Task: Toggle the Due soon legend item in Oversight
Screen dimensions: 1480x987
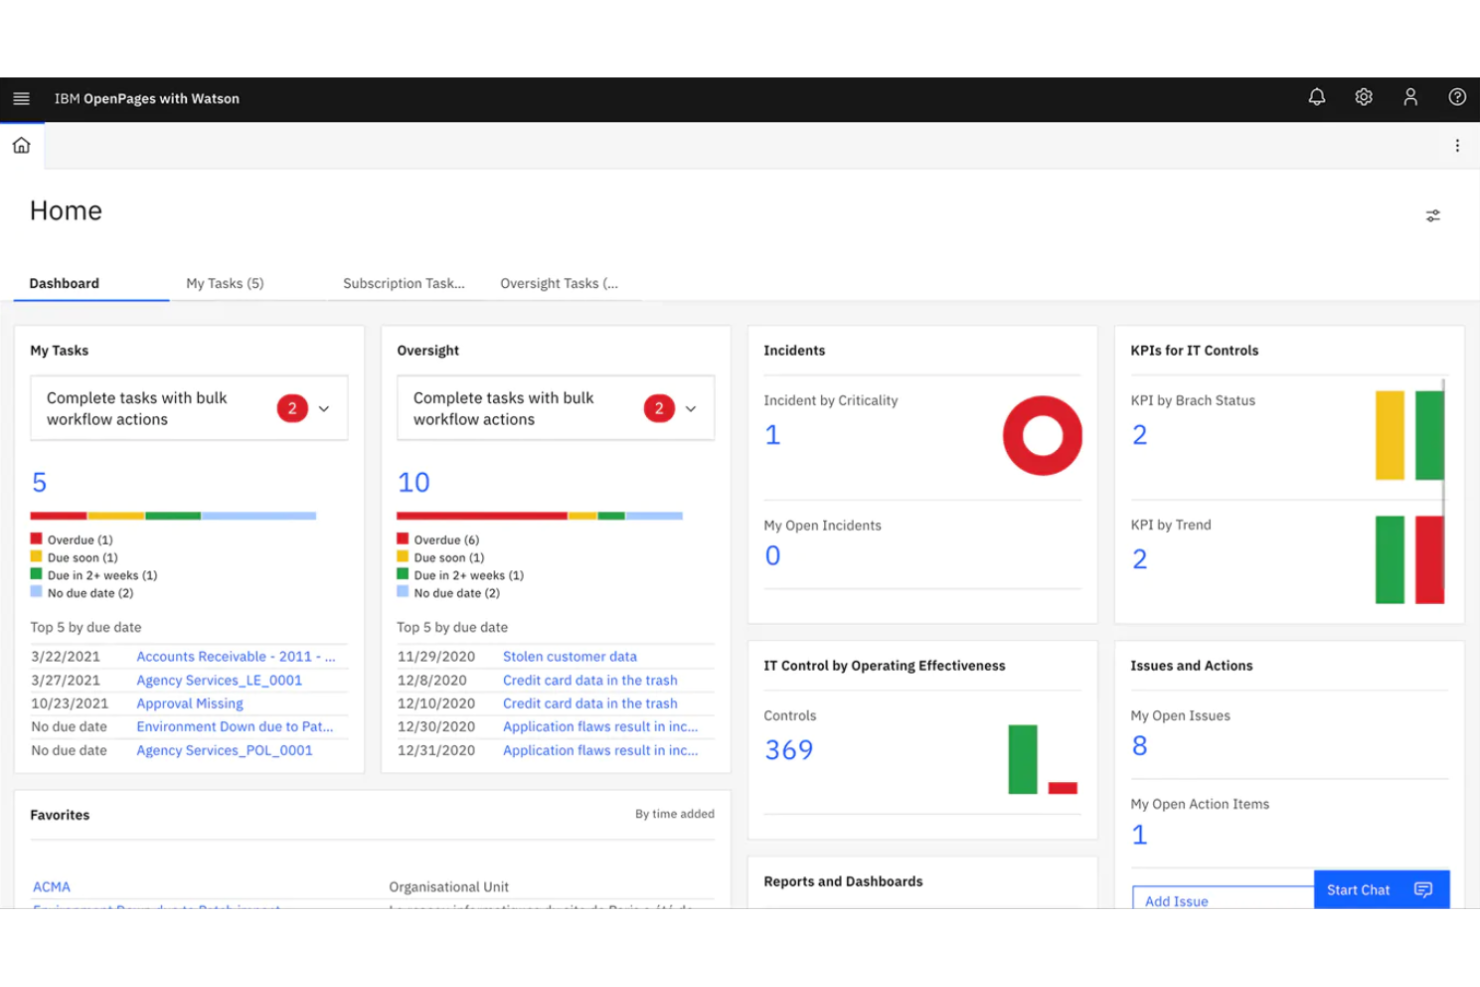Action: (x=447, y=557)
